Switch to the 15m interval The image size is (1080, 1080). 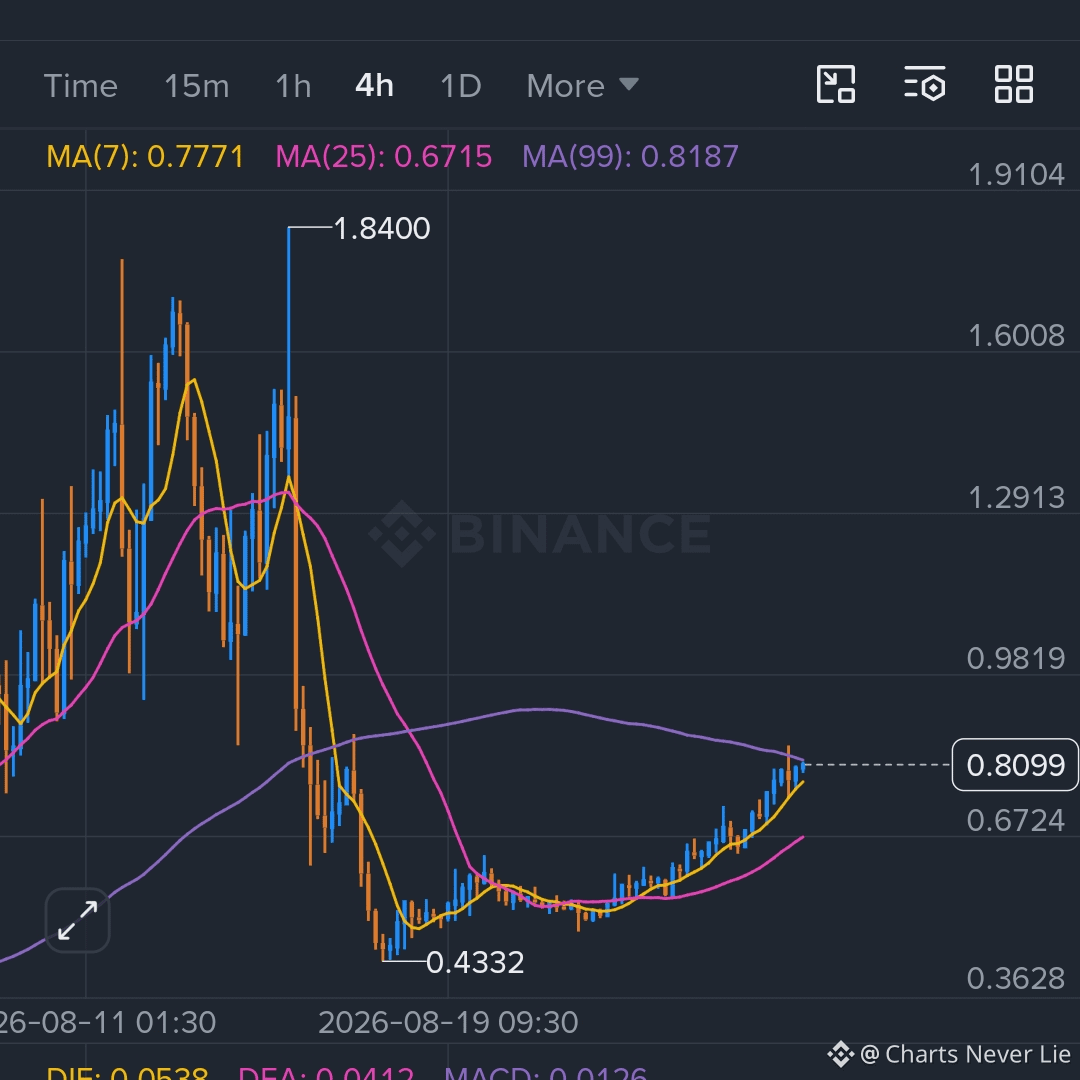(196, 86)
